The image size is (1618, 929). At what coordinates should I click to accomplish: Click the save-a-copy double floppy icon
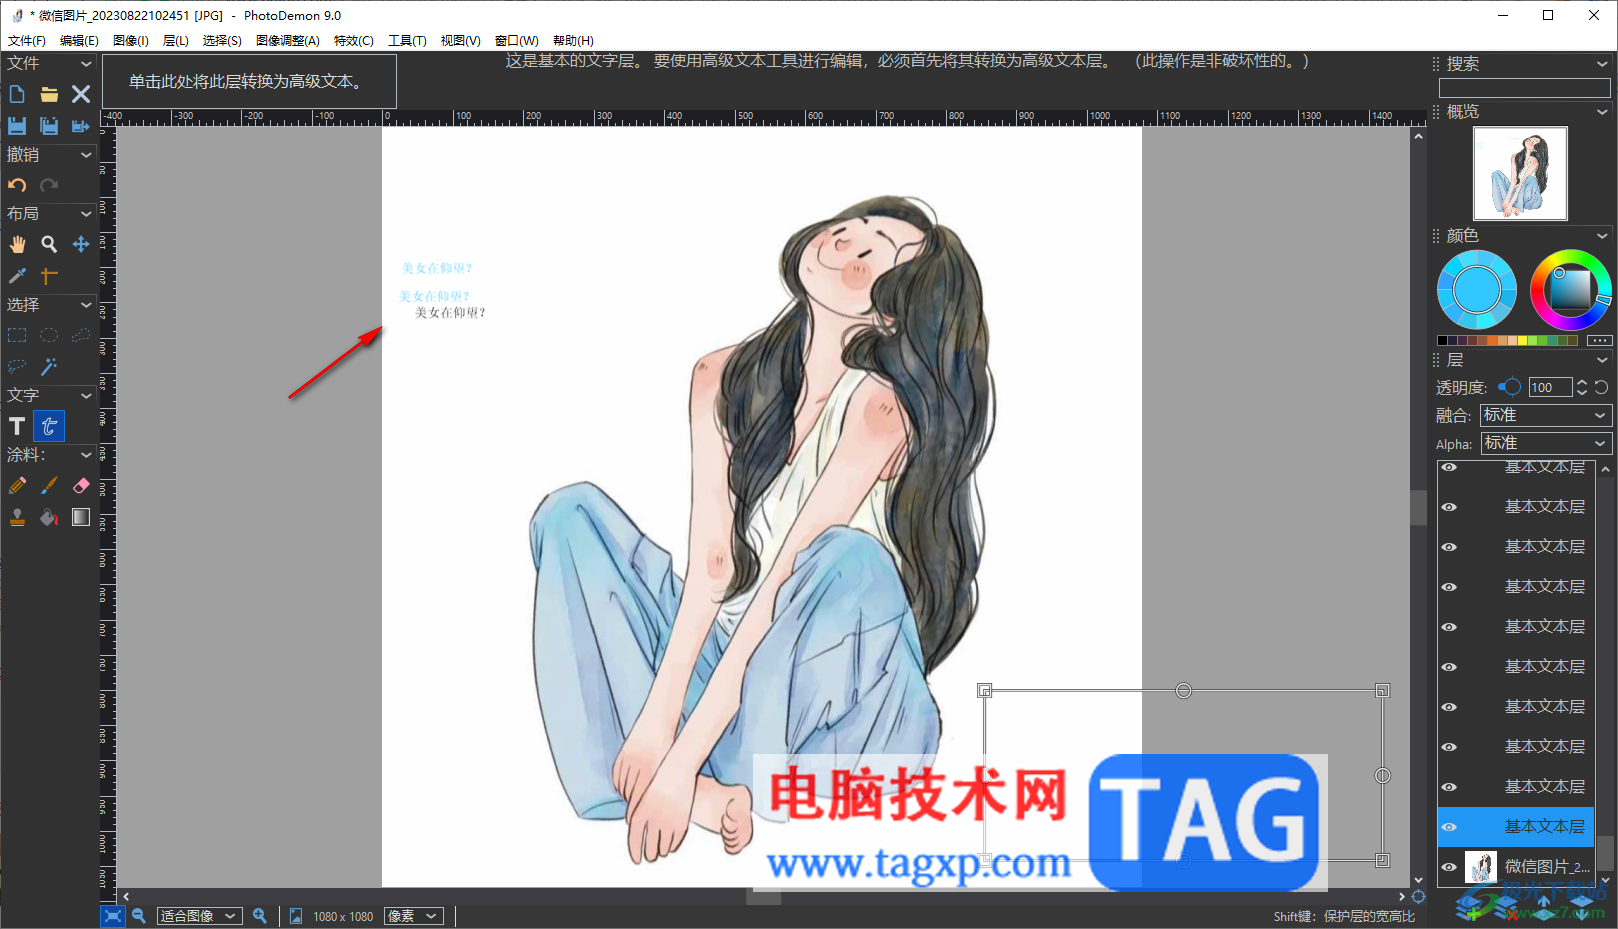49,126
